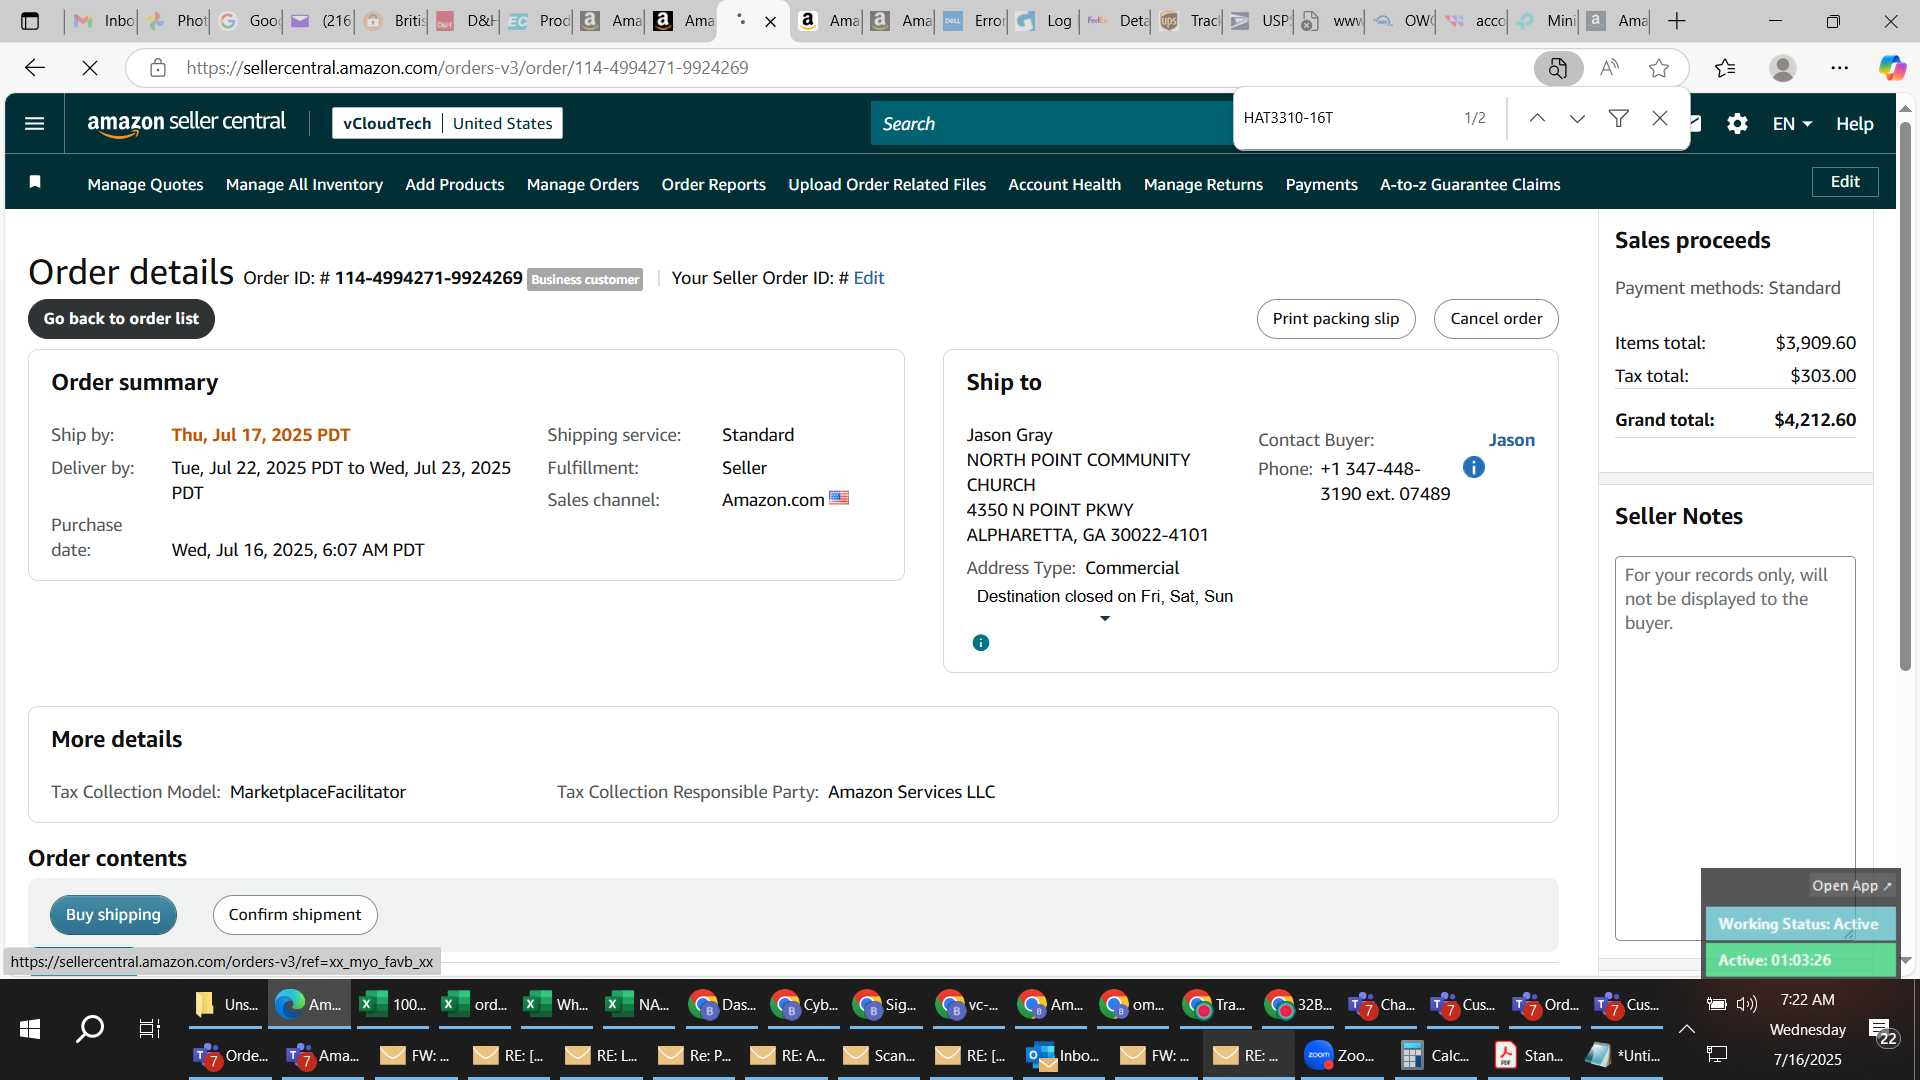1920x1080 pixels.
Task: Contact buyer Jason link
Action: point(1511,440)
